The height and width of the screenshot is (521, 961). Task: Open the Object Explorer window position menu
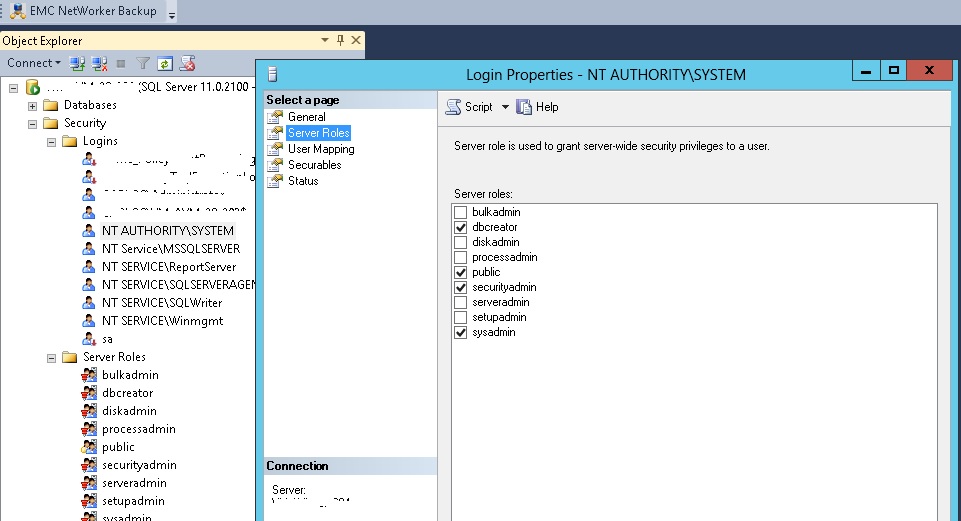(325, 40)
